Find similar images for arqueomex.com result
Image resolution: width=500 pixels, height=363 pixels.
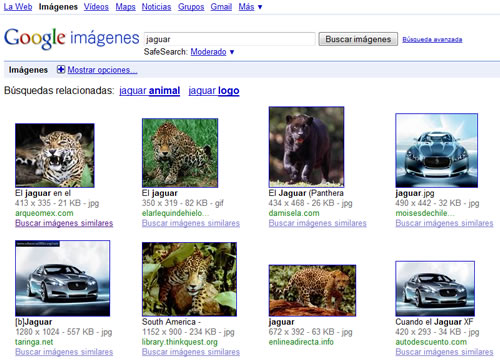point(64,223)
